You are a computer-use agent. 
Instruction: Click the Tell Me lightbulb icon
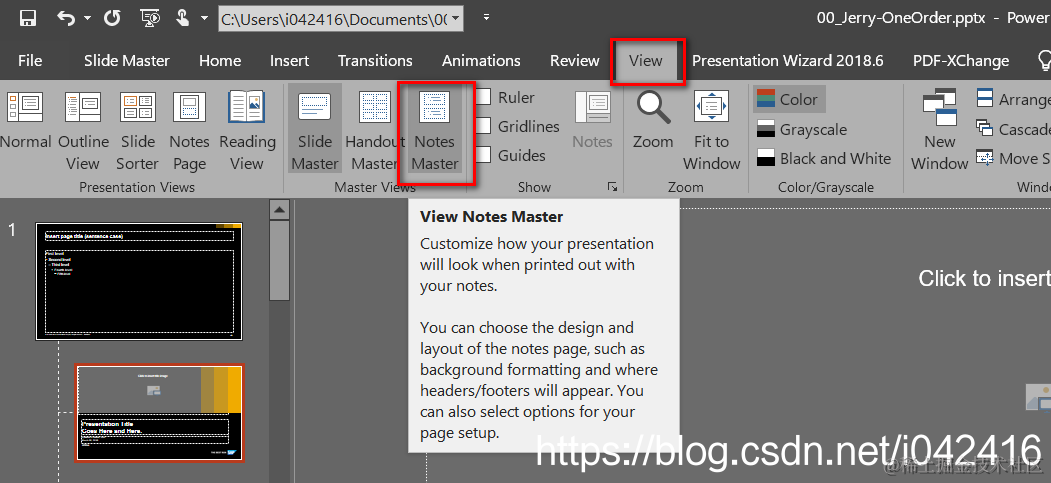(1044, 61)
